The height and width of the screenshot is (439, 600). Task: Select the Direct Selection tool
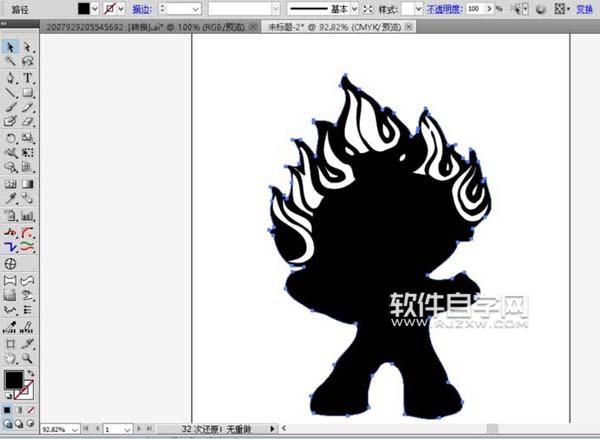pyautogui.click(x=28, y=47)
